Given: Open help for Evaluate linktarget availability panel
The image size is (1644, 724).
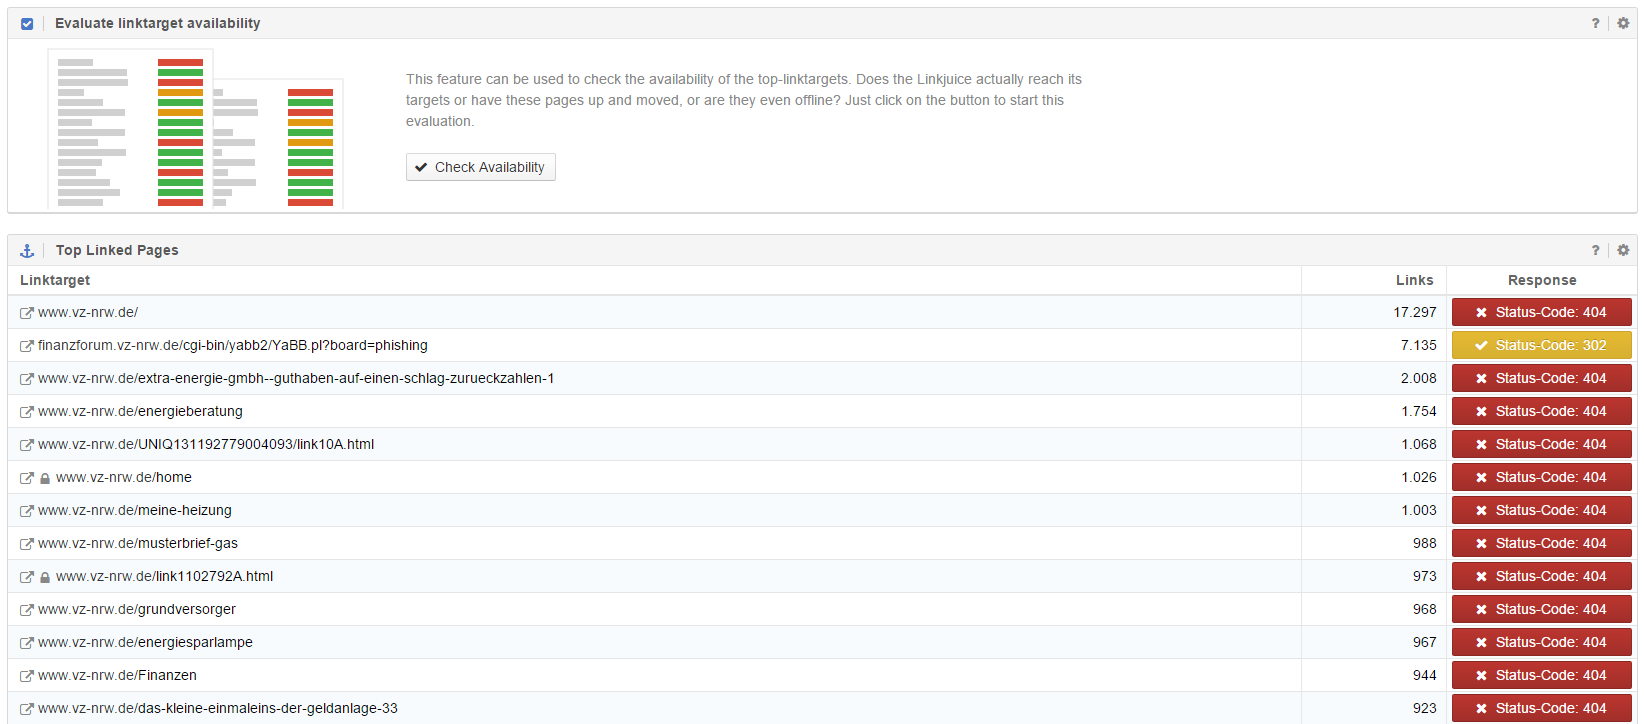Looking at the screenshot, I should point(1595,23).
